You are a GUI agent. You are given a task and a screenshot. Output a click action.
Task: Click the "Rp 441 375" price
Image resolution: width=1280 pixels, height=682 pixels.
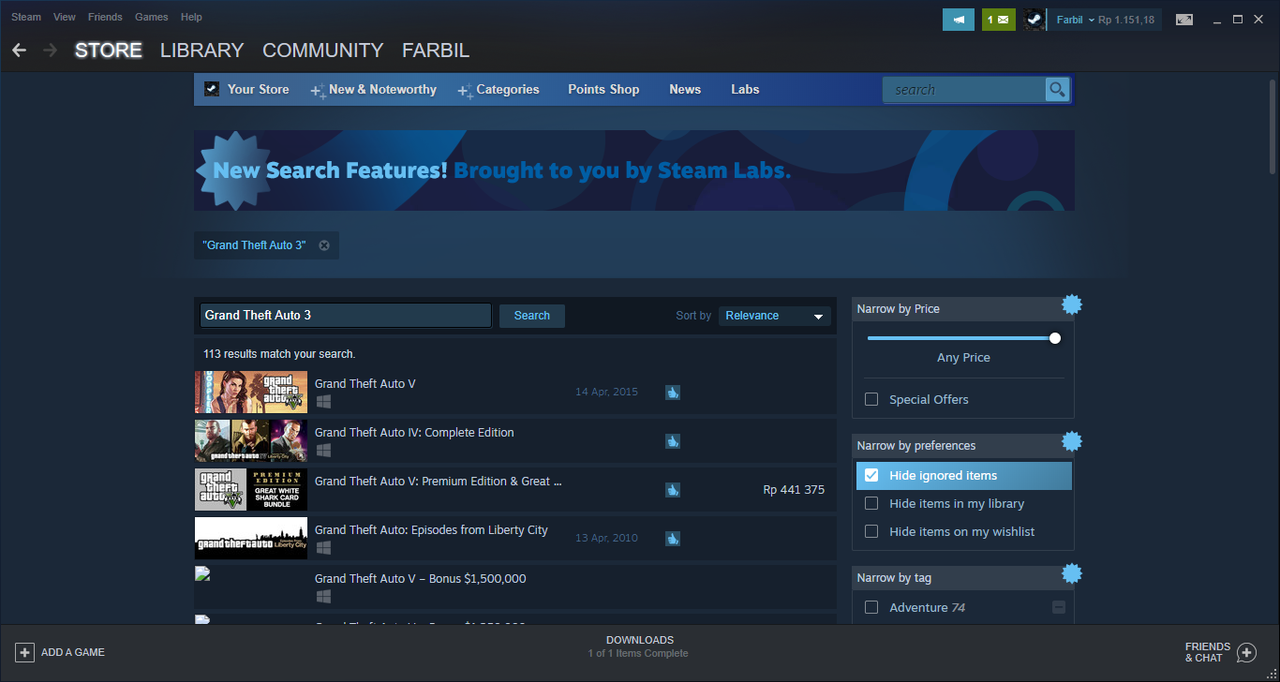(x=794, y=490)
